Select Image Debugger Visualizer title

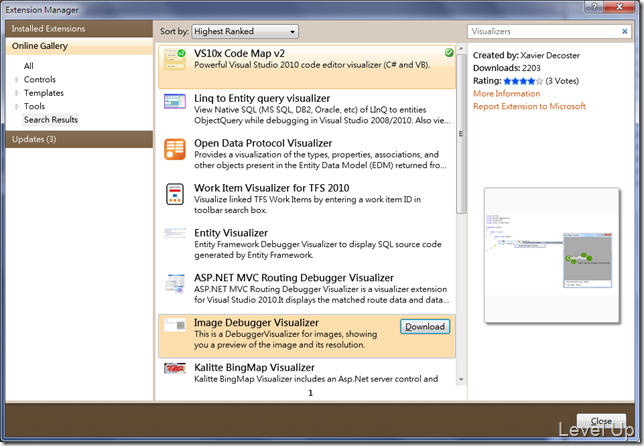coord(256,322)
